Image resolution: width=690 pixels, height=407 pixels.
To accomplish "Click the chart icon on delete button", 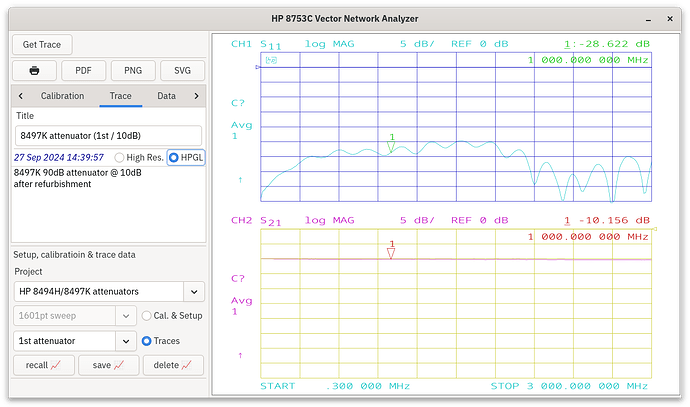I will click(187, 365).
